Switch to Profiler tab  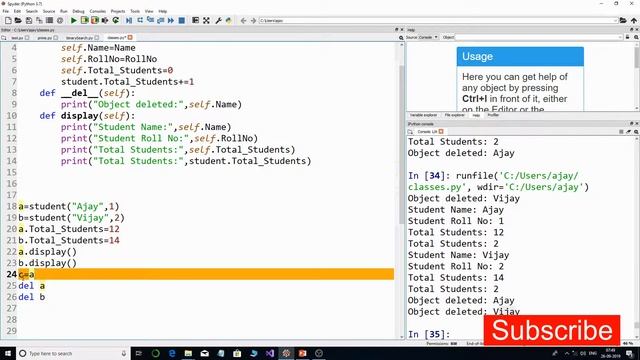[493, 116]
